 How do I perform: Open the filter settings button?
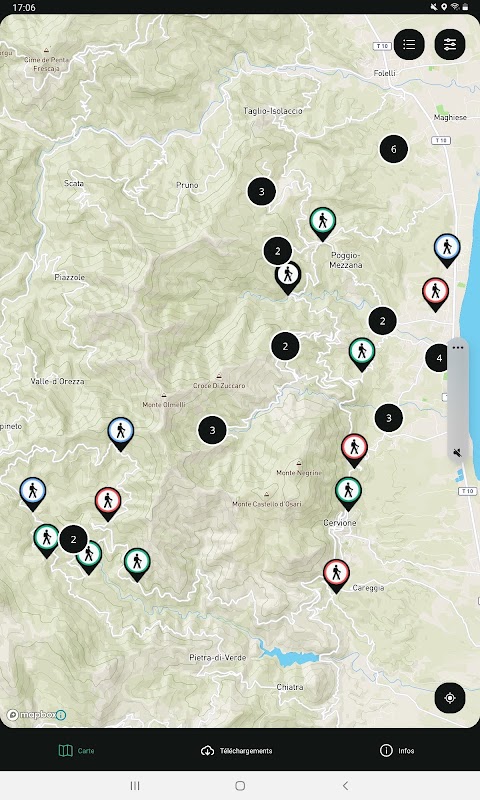450,44
